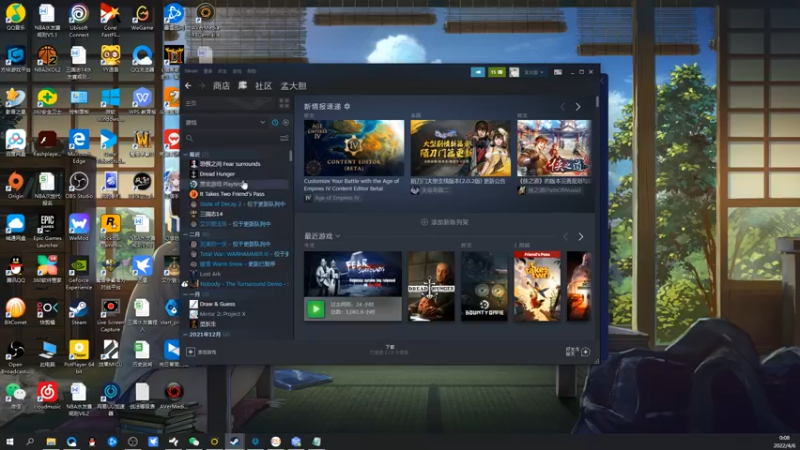800x450 pixels.
Task: Click the add game plus button
Action: coord(190,352)
